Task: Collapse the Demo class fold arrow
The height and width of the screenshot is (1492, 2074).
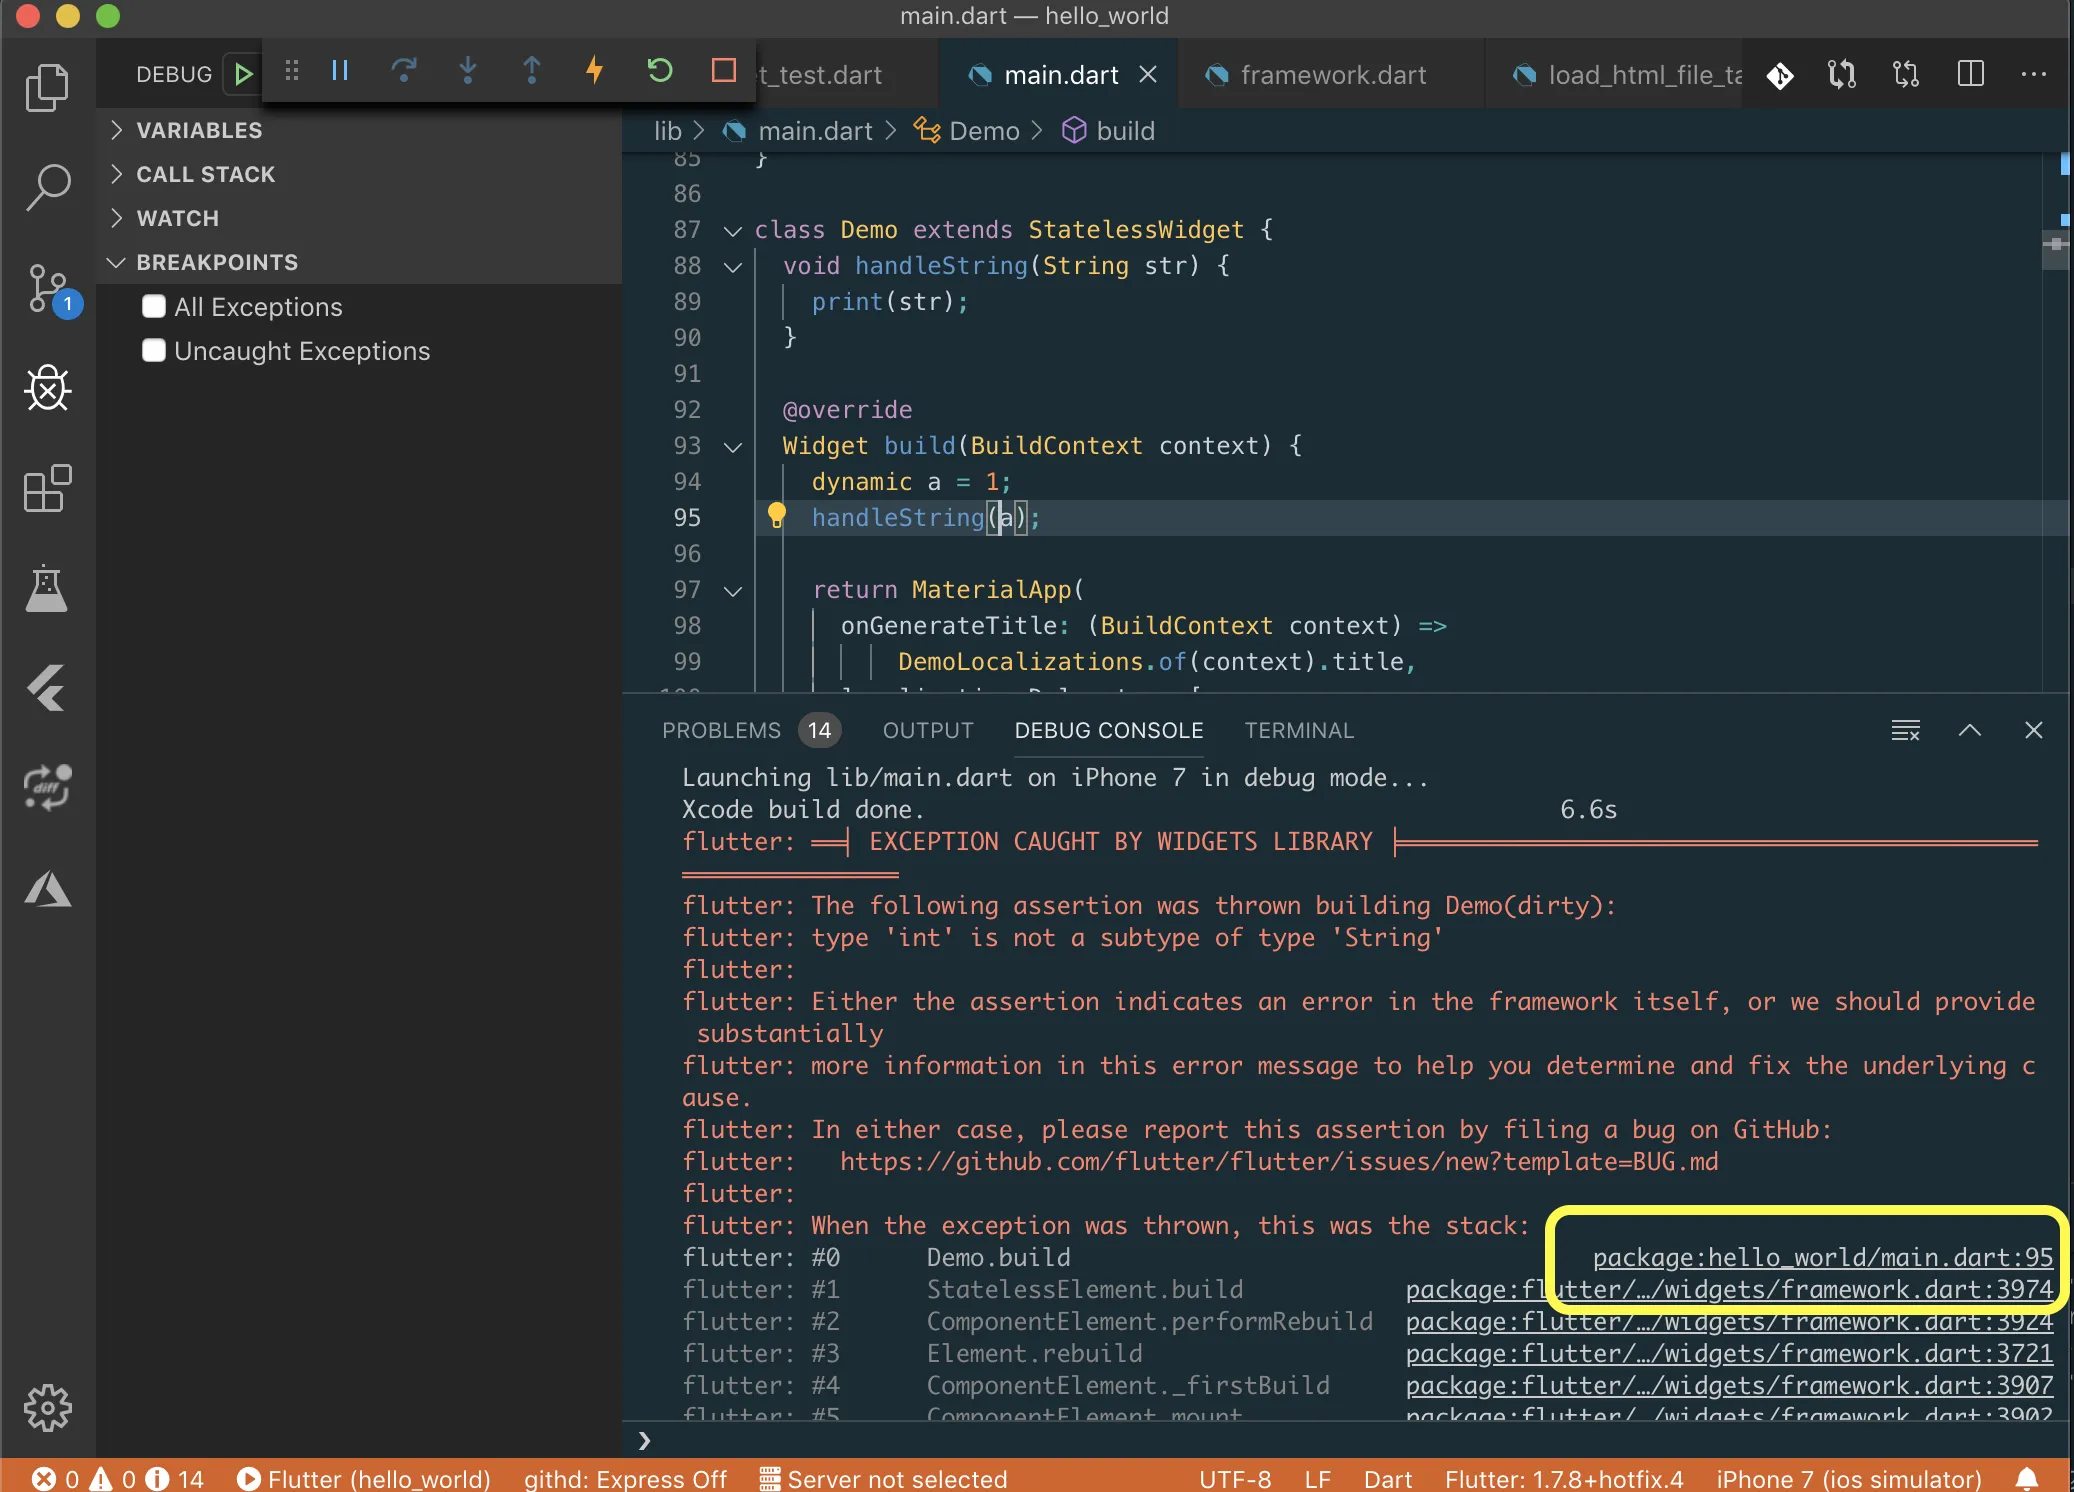Action: [x=733, y=231]
